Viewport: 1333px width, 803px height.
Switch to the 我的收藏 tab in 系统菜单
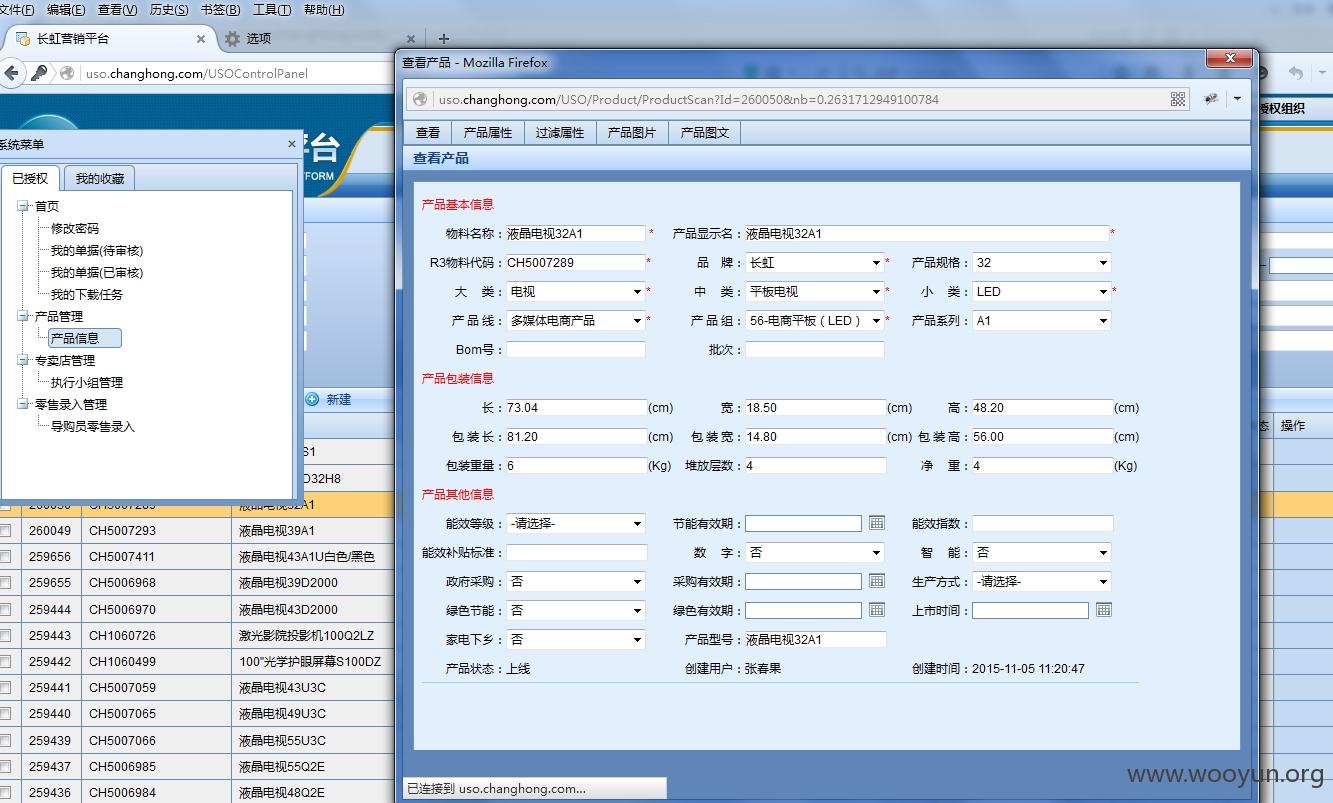pyautogui.click(x=100, y=179)
